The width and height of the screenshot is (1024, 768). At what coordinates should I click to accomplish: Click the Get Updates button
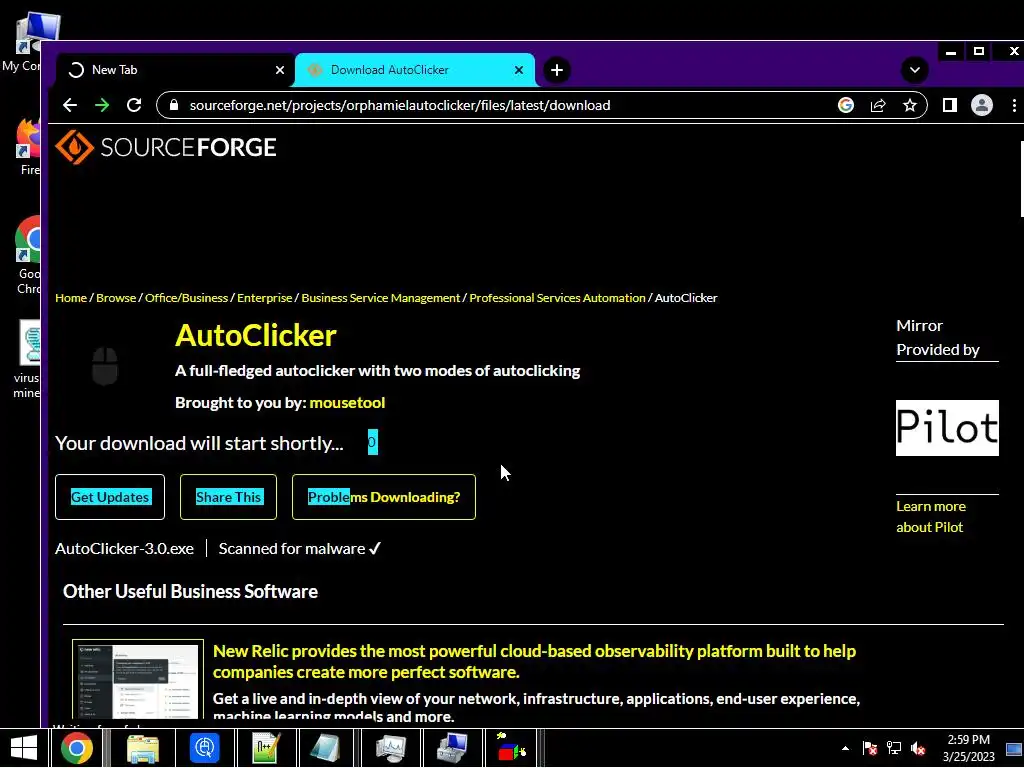pos(110,497)
